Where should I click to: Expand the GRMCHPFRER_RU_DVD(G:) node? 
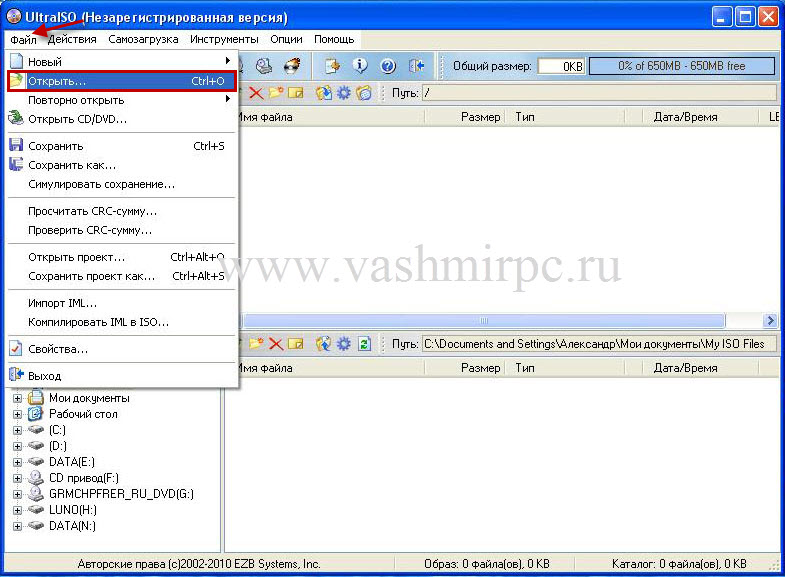[18, 494]
